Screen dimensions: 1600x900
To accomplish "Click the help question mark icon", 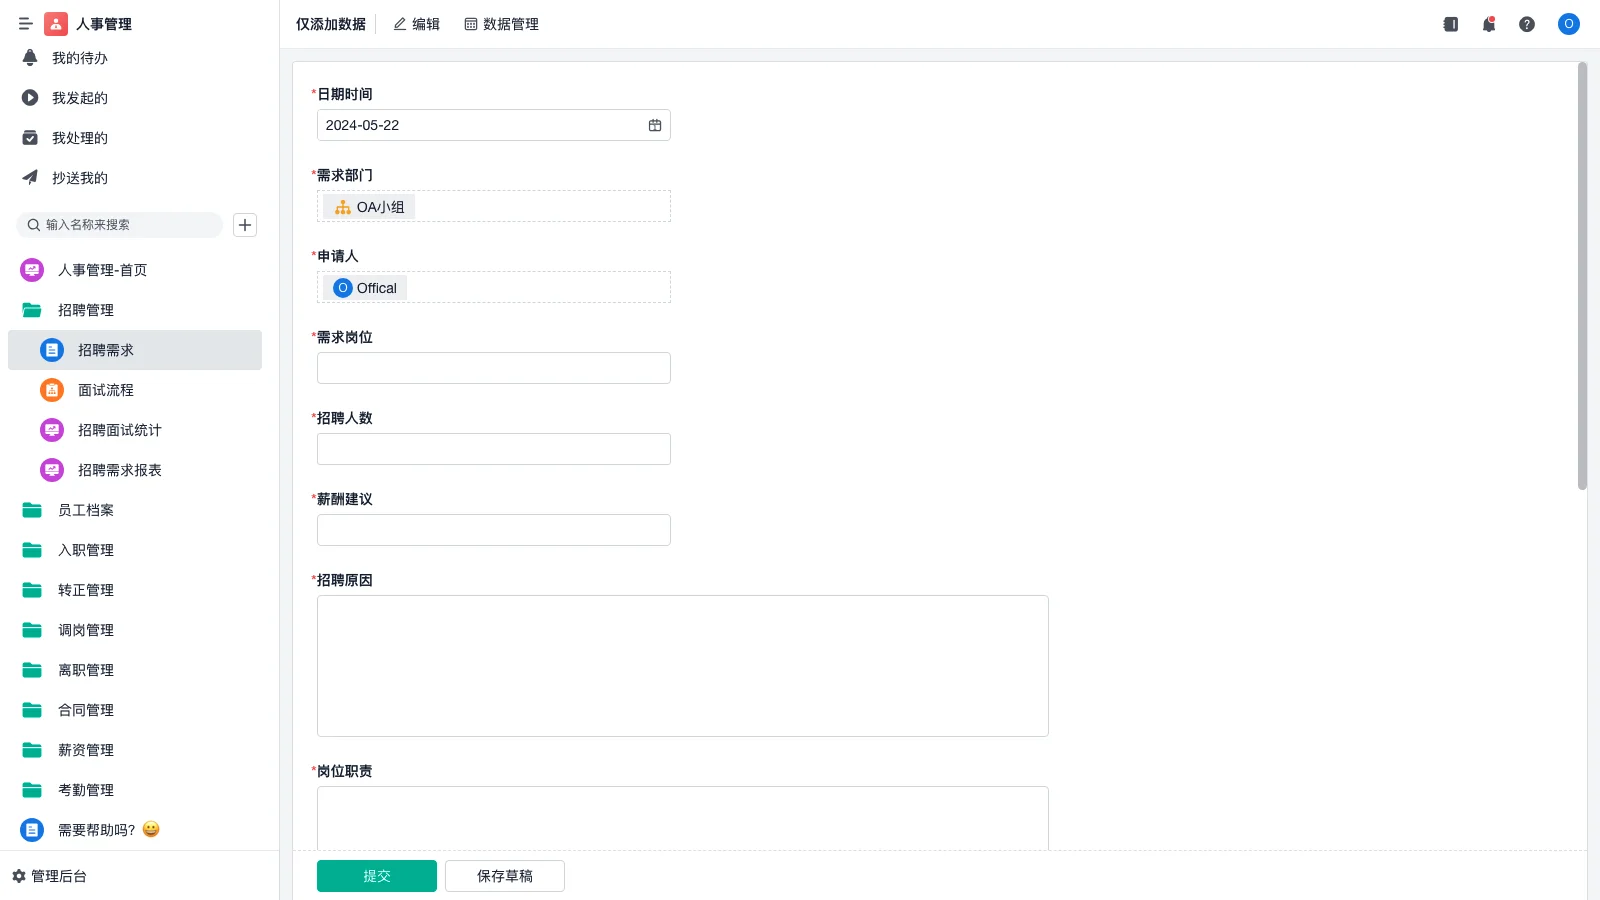I will tap(1526, 24).
